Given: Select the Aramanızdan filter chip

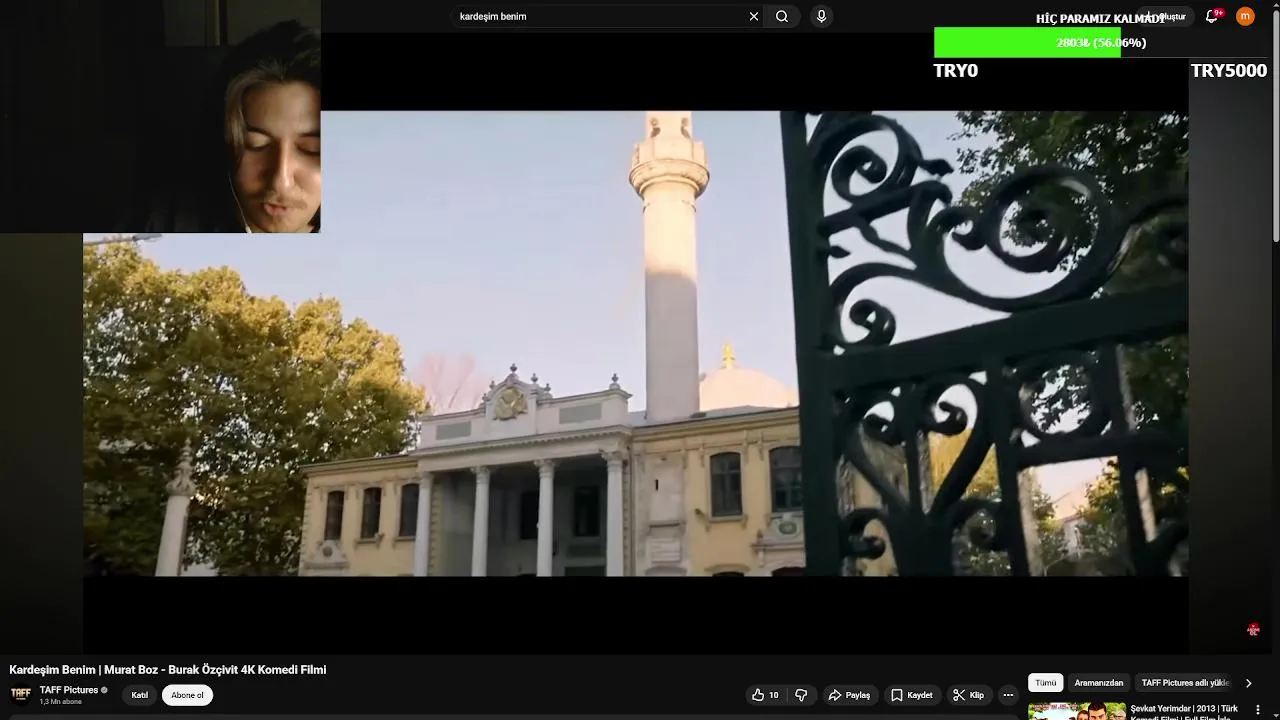Looking at the screenshot, I should tap(1099, 683).
